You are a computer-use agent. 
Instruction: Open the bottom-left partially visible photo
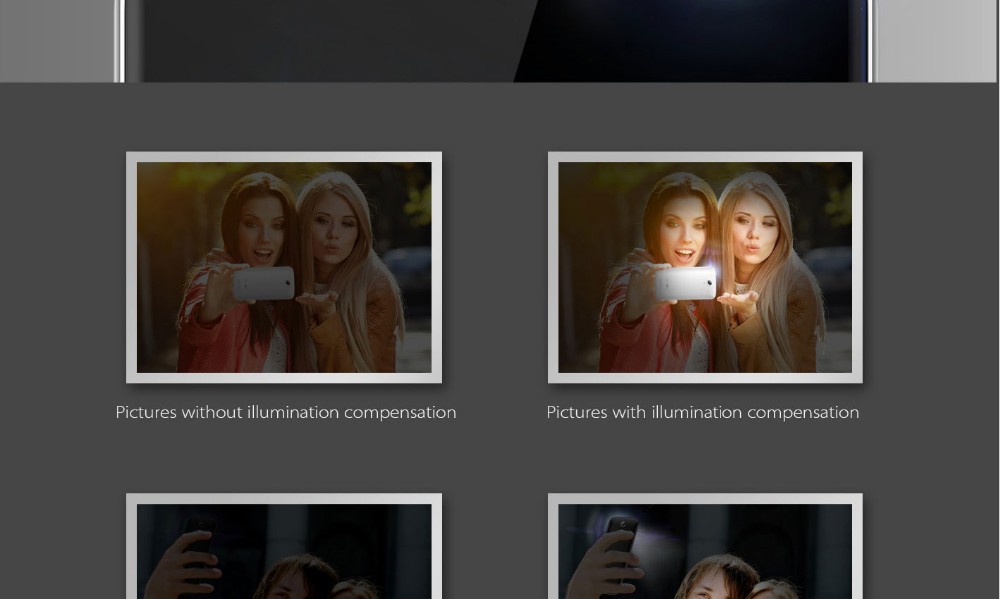coord(284,550)
